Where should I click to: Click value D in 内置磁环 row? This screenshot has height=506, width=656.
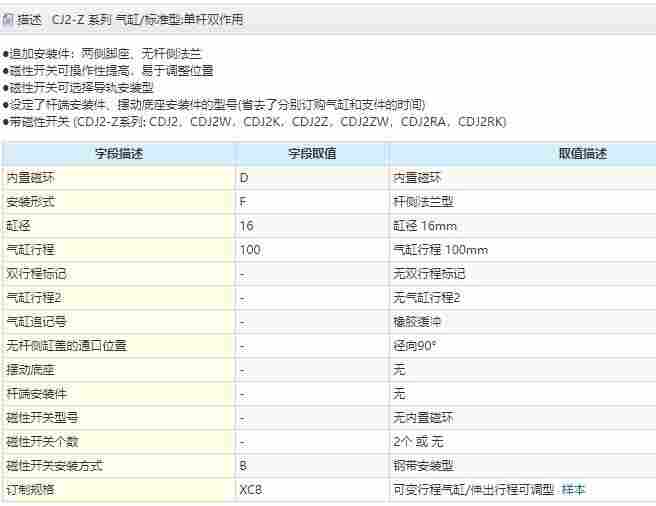click(312, 178)
